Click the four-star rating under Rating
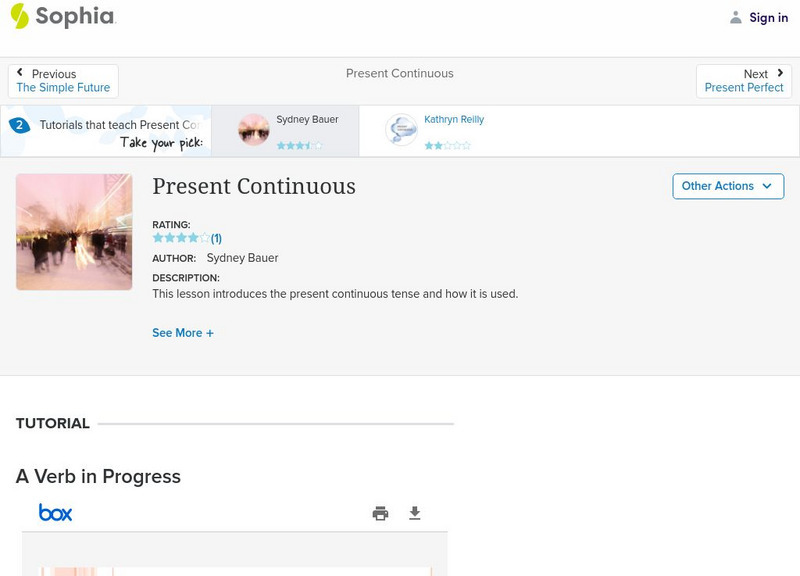 point(181,238)
